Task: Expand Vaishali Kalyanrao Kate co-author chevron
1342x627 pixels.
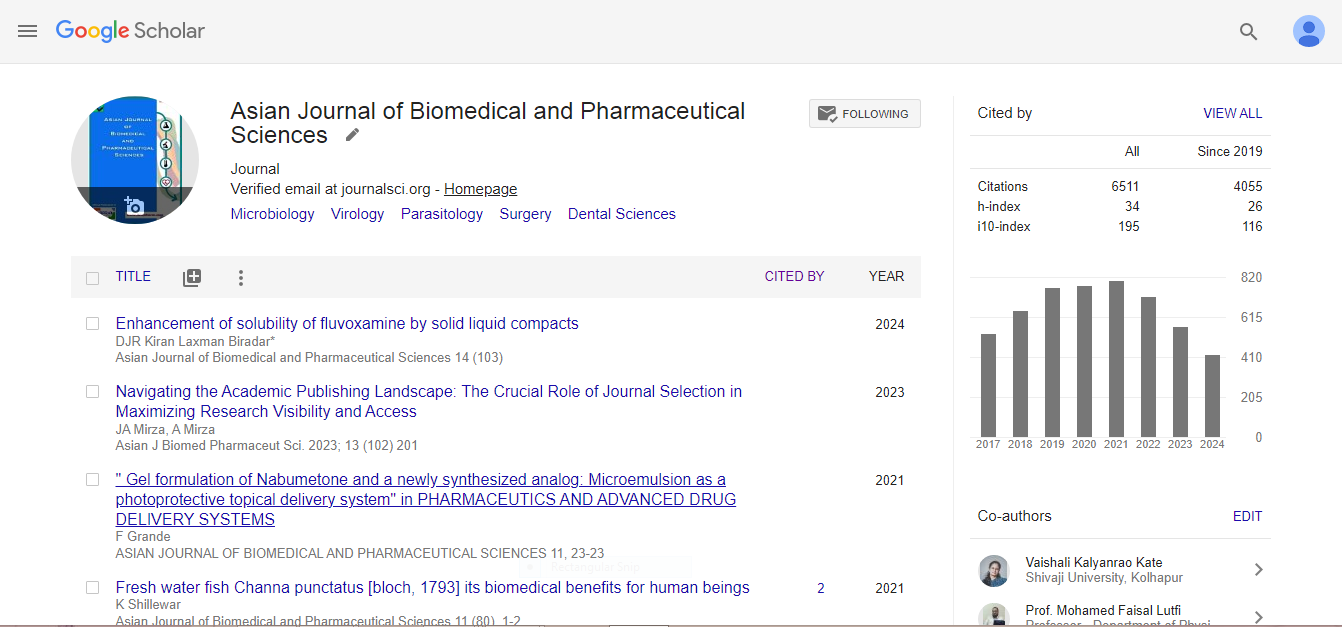Action: pos(1258,570)
